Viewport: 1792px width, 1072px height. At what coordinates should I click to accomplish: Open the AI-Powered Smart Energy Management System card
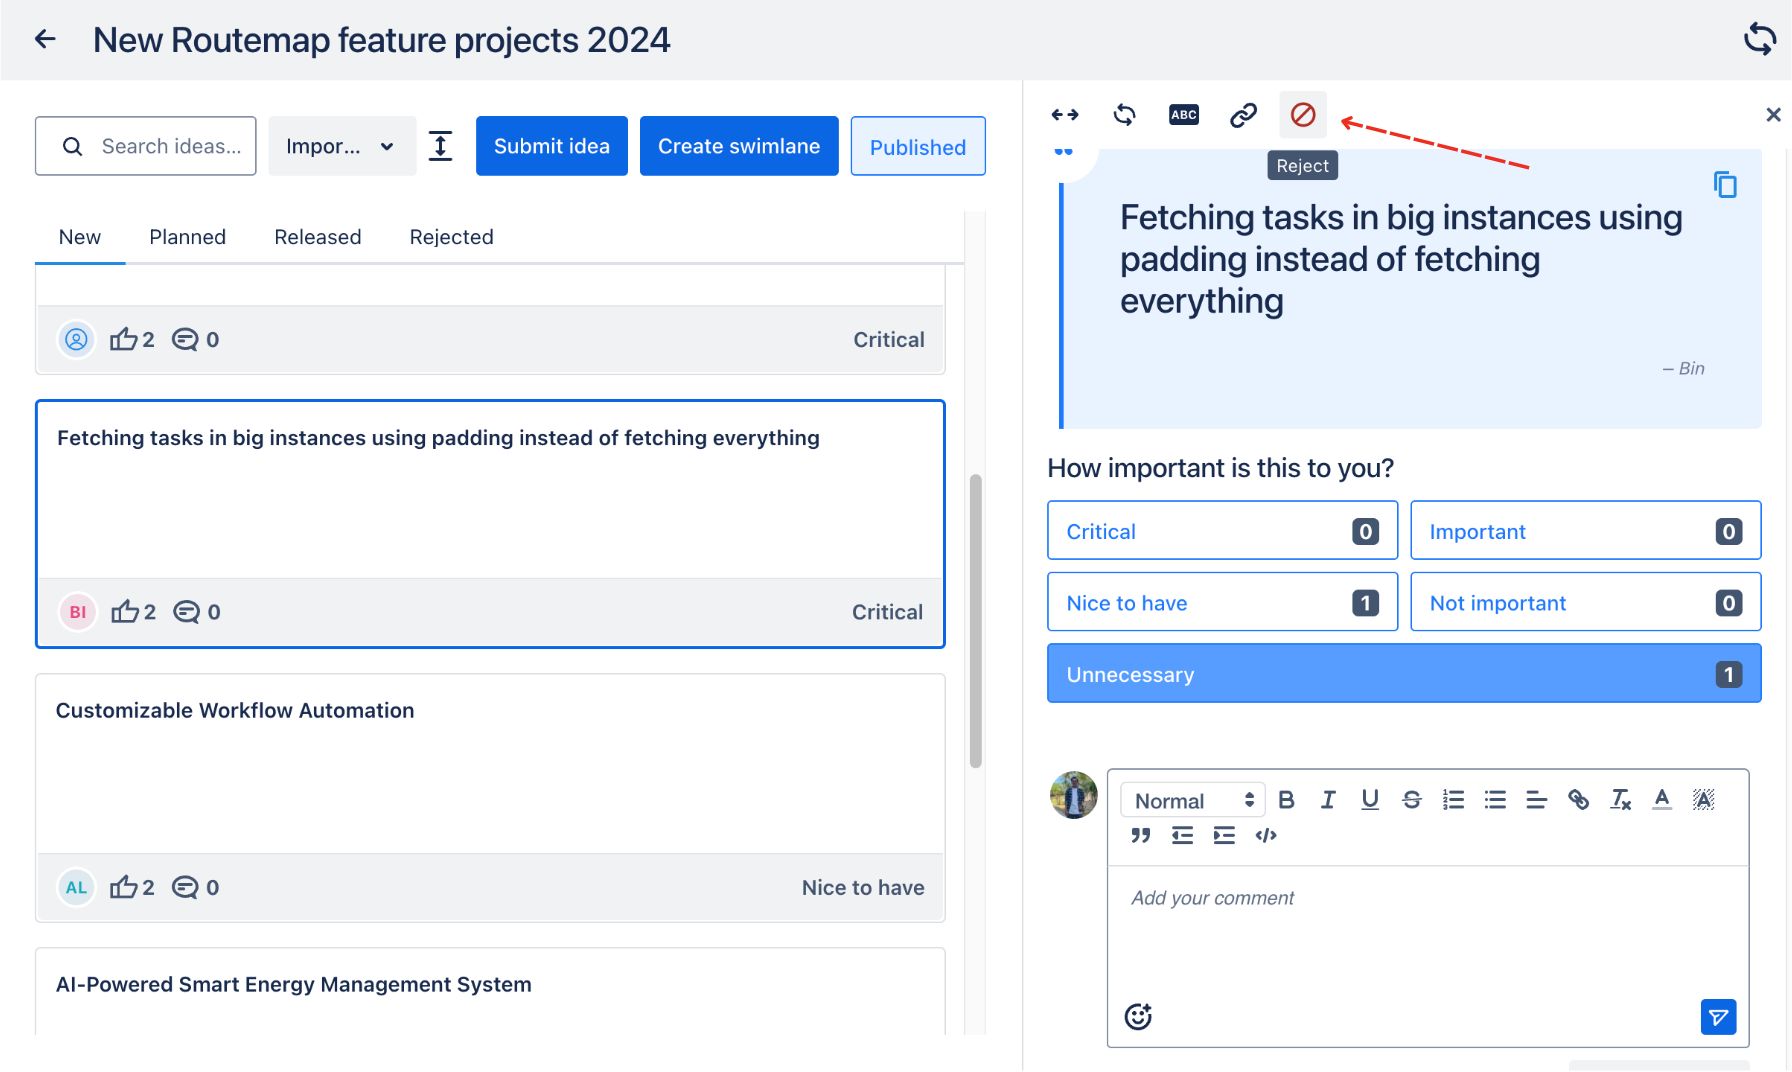coord(490,991)
